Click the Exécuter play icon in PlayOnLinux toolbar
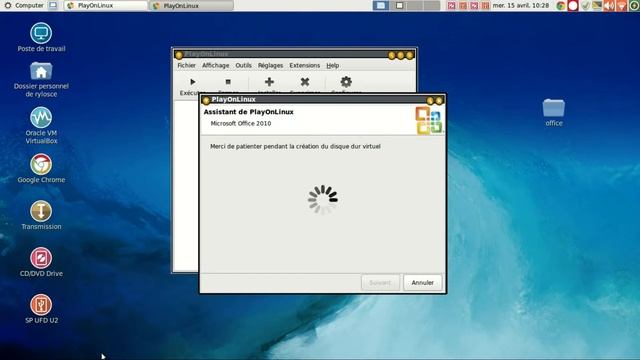The height and width of the screenshot is (360, 640). click(193, 82)
